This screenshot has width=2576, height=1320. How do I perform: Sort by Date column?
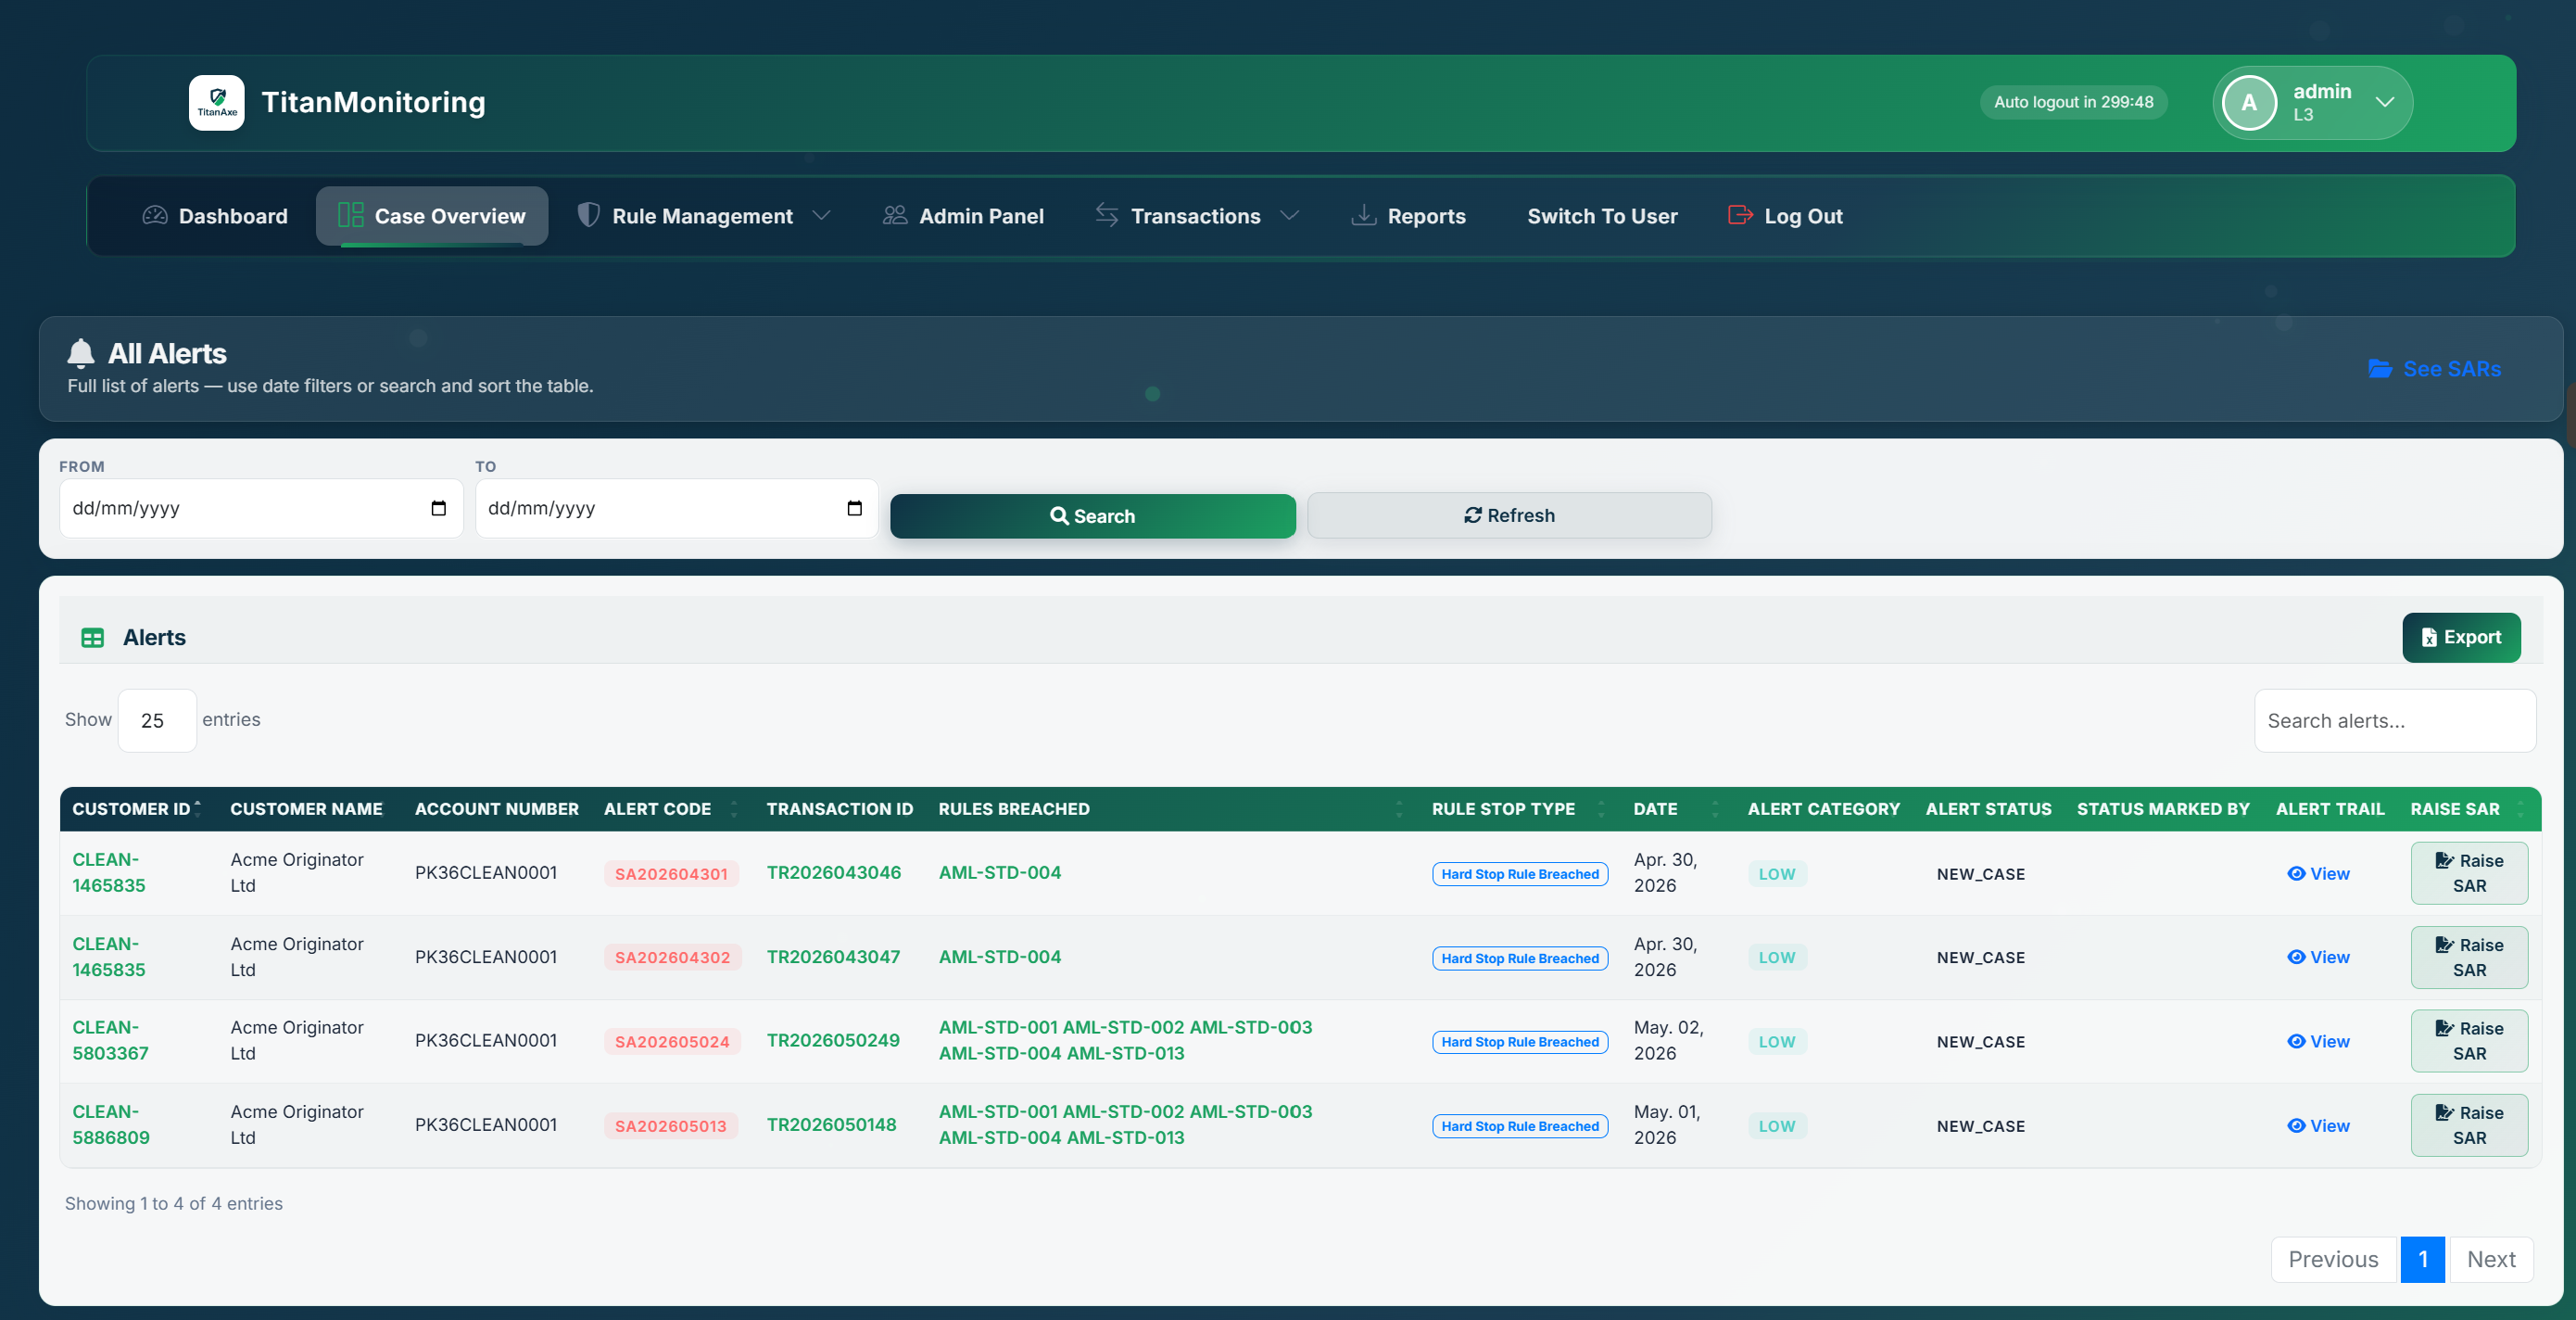click(1677, 809)
